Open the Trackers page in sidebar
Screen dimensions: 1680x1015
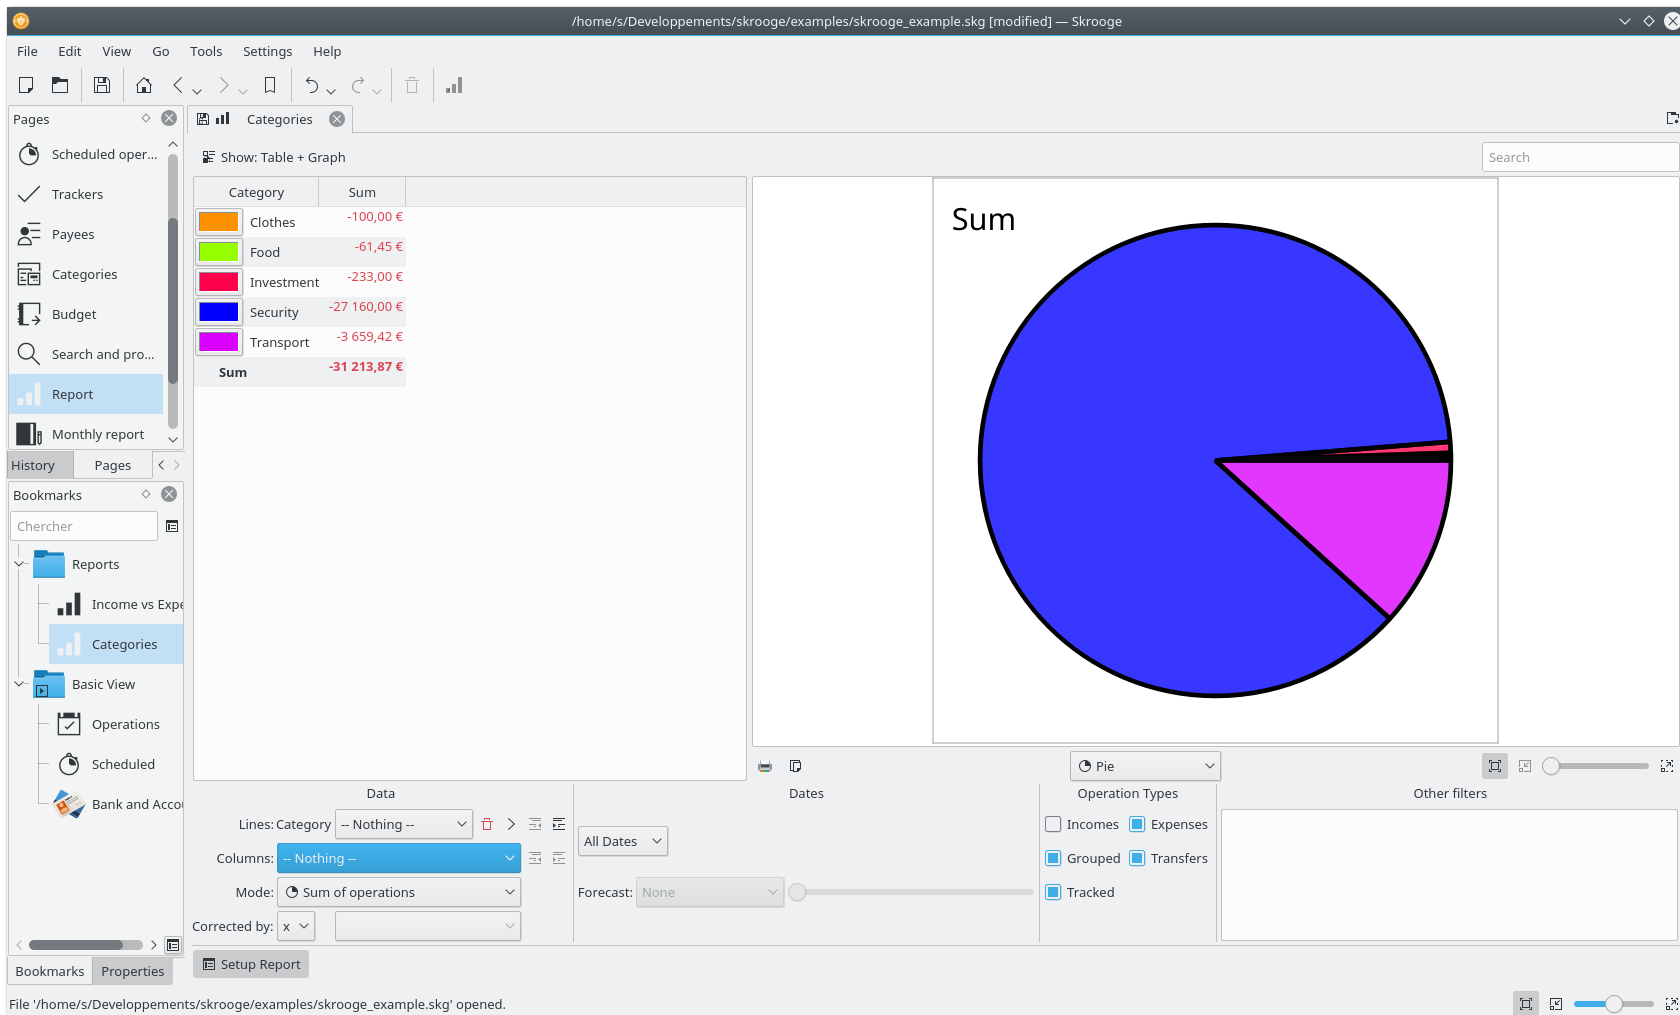tap(77, 194)
